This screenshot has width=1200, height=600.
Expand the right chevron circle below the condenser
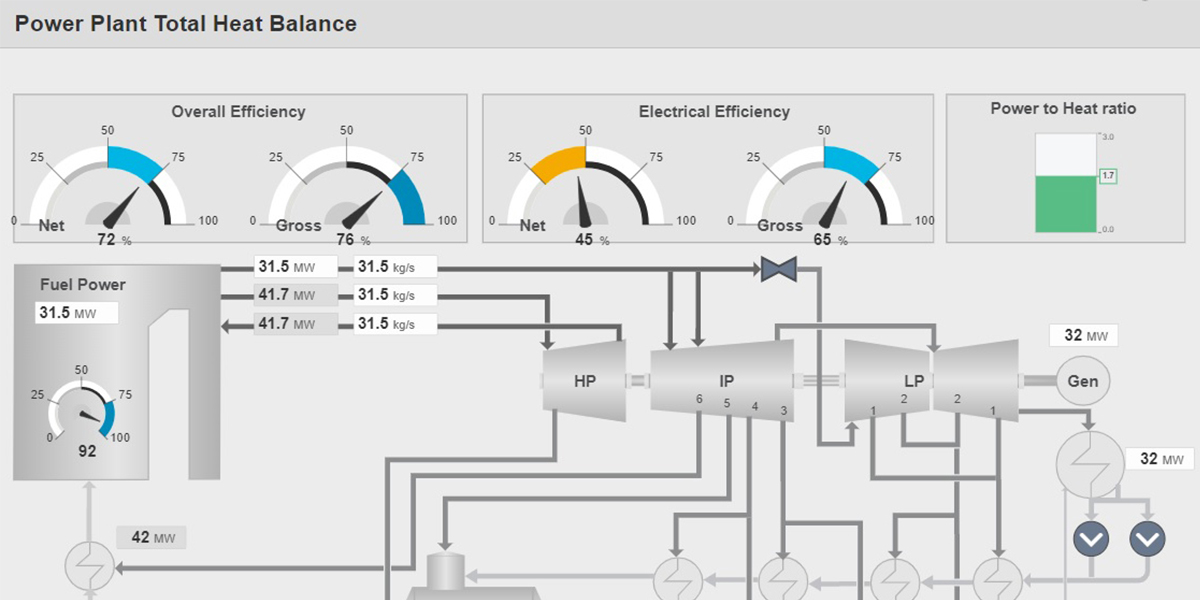tap(1146, 537)
